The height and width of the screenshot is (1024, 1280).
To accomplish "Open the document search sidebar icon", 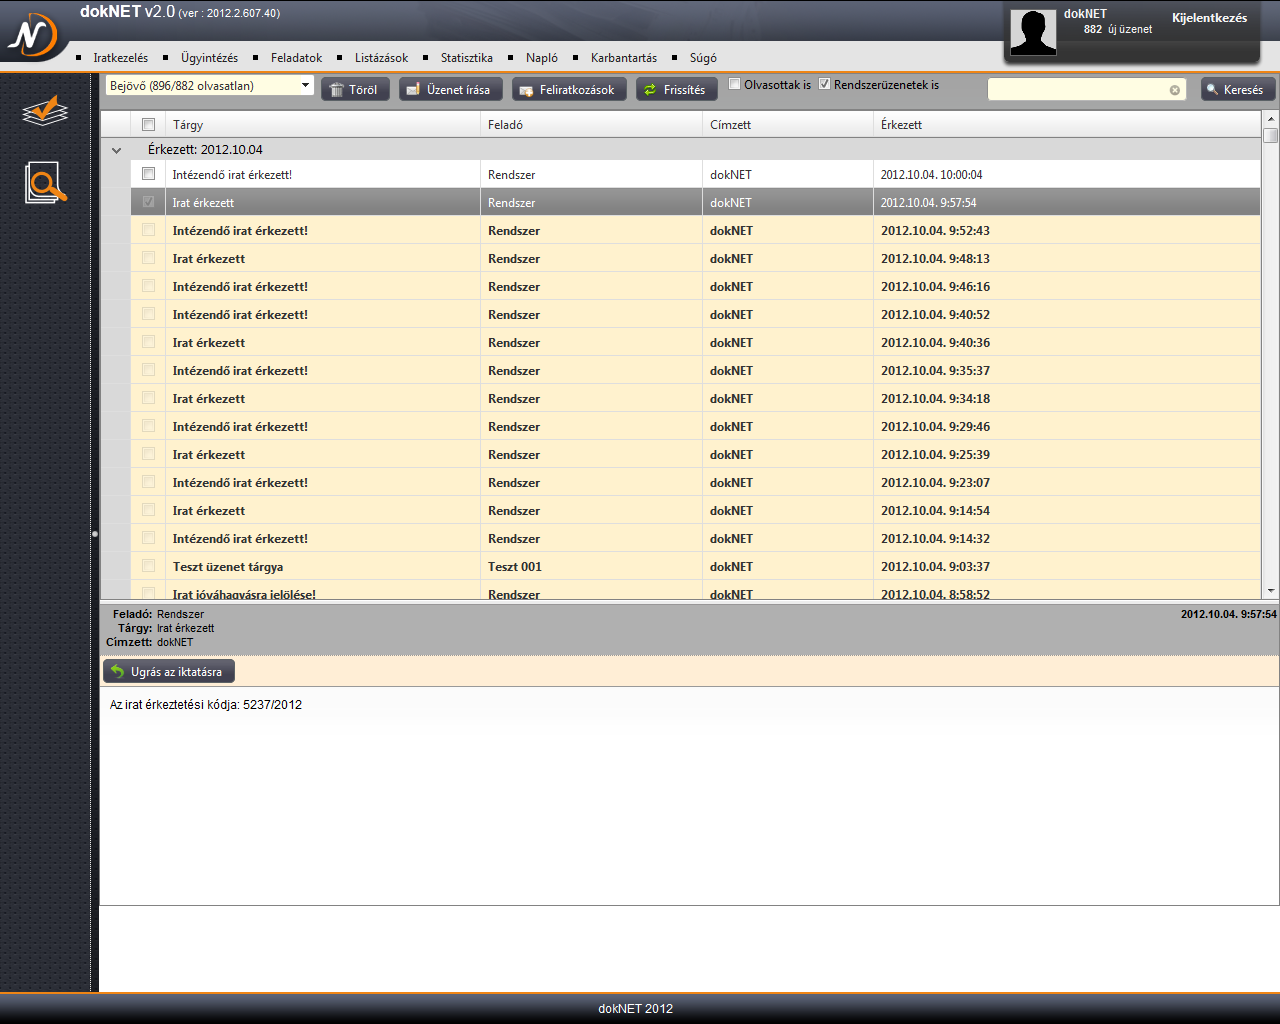I will coord(46,183).
